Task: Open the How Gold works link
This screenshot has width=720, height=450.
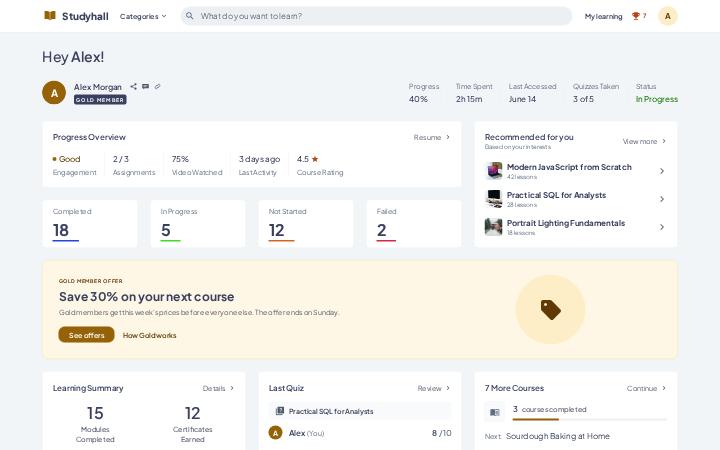Action: coord(149,335)
